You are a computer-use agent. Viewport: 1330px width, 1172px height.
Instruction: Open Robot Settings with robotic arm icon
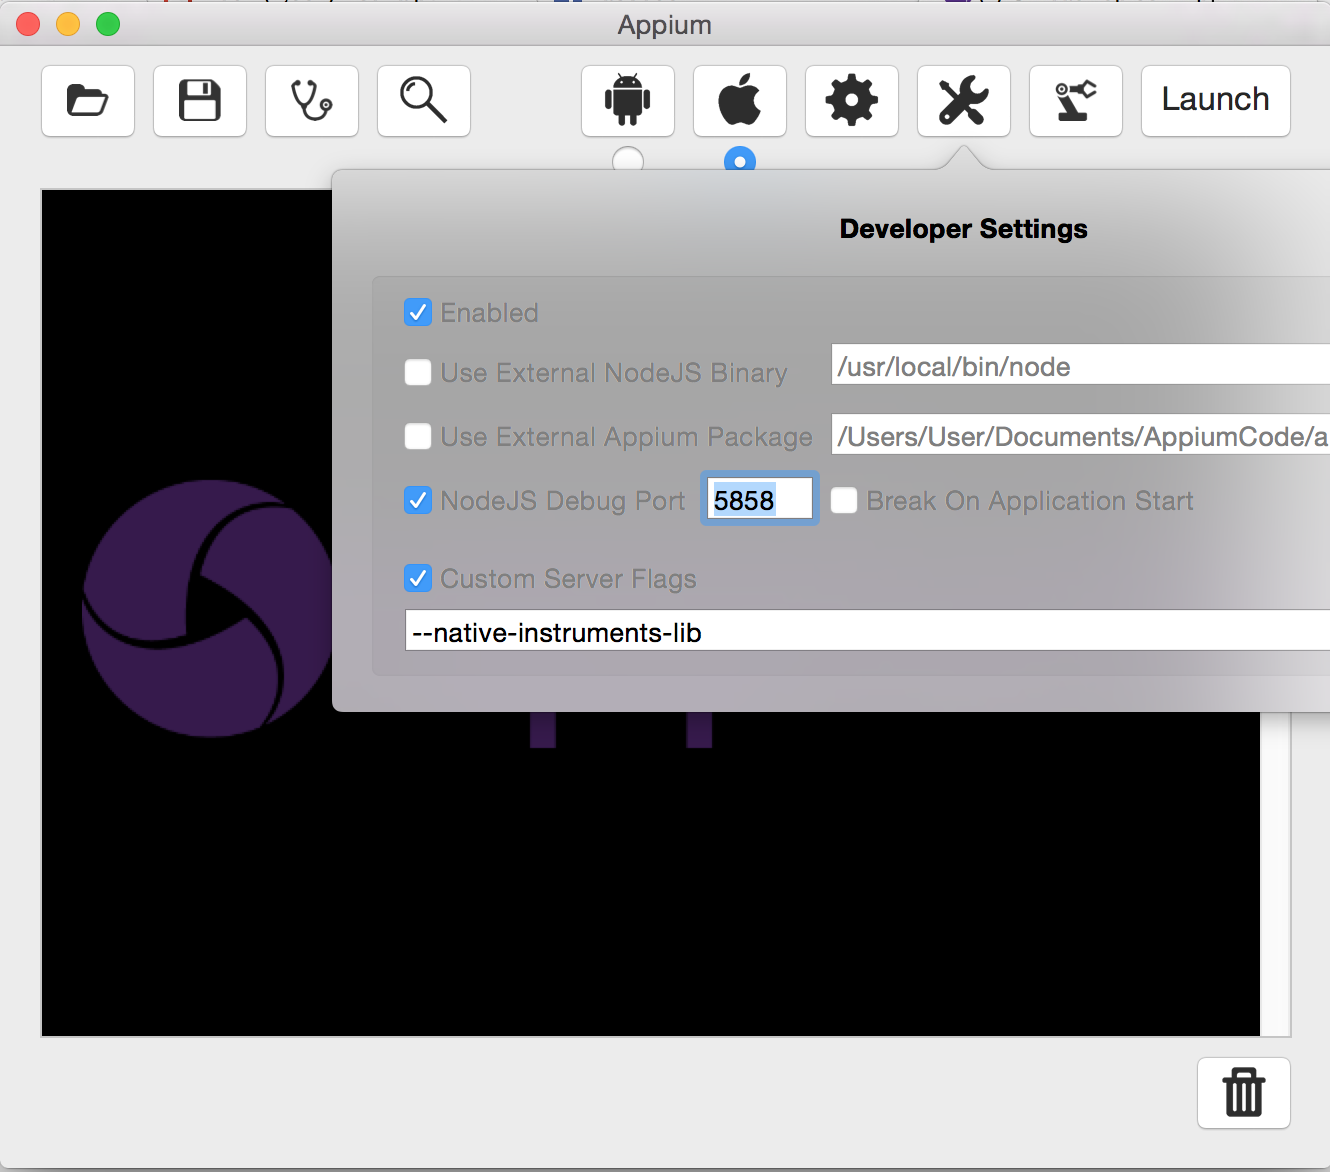(1076, 101)
